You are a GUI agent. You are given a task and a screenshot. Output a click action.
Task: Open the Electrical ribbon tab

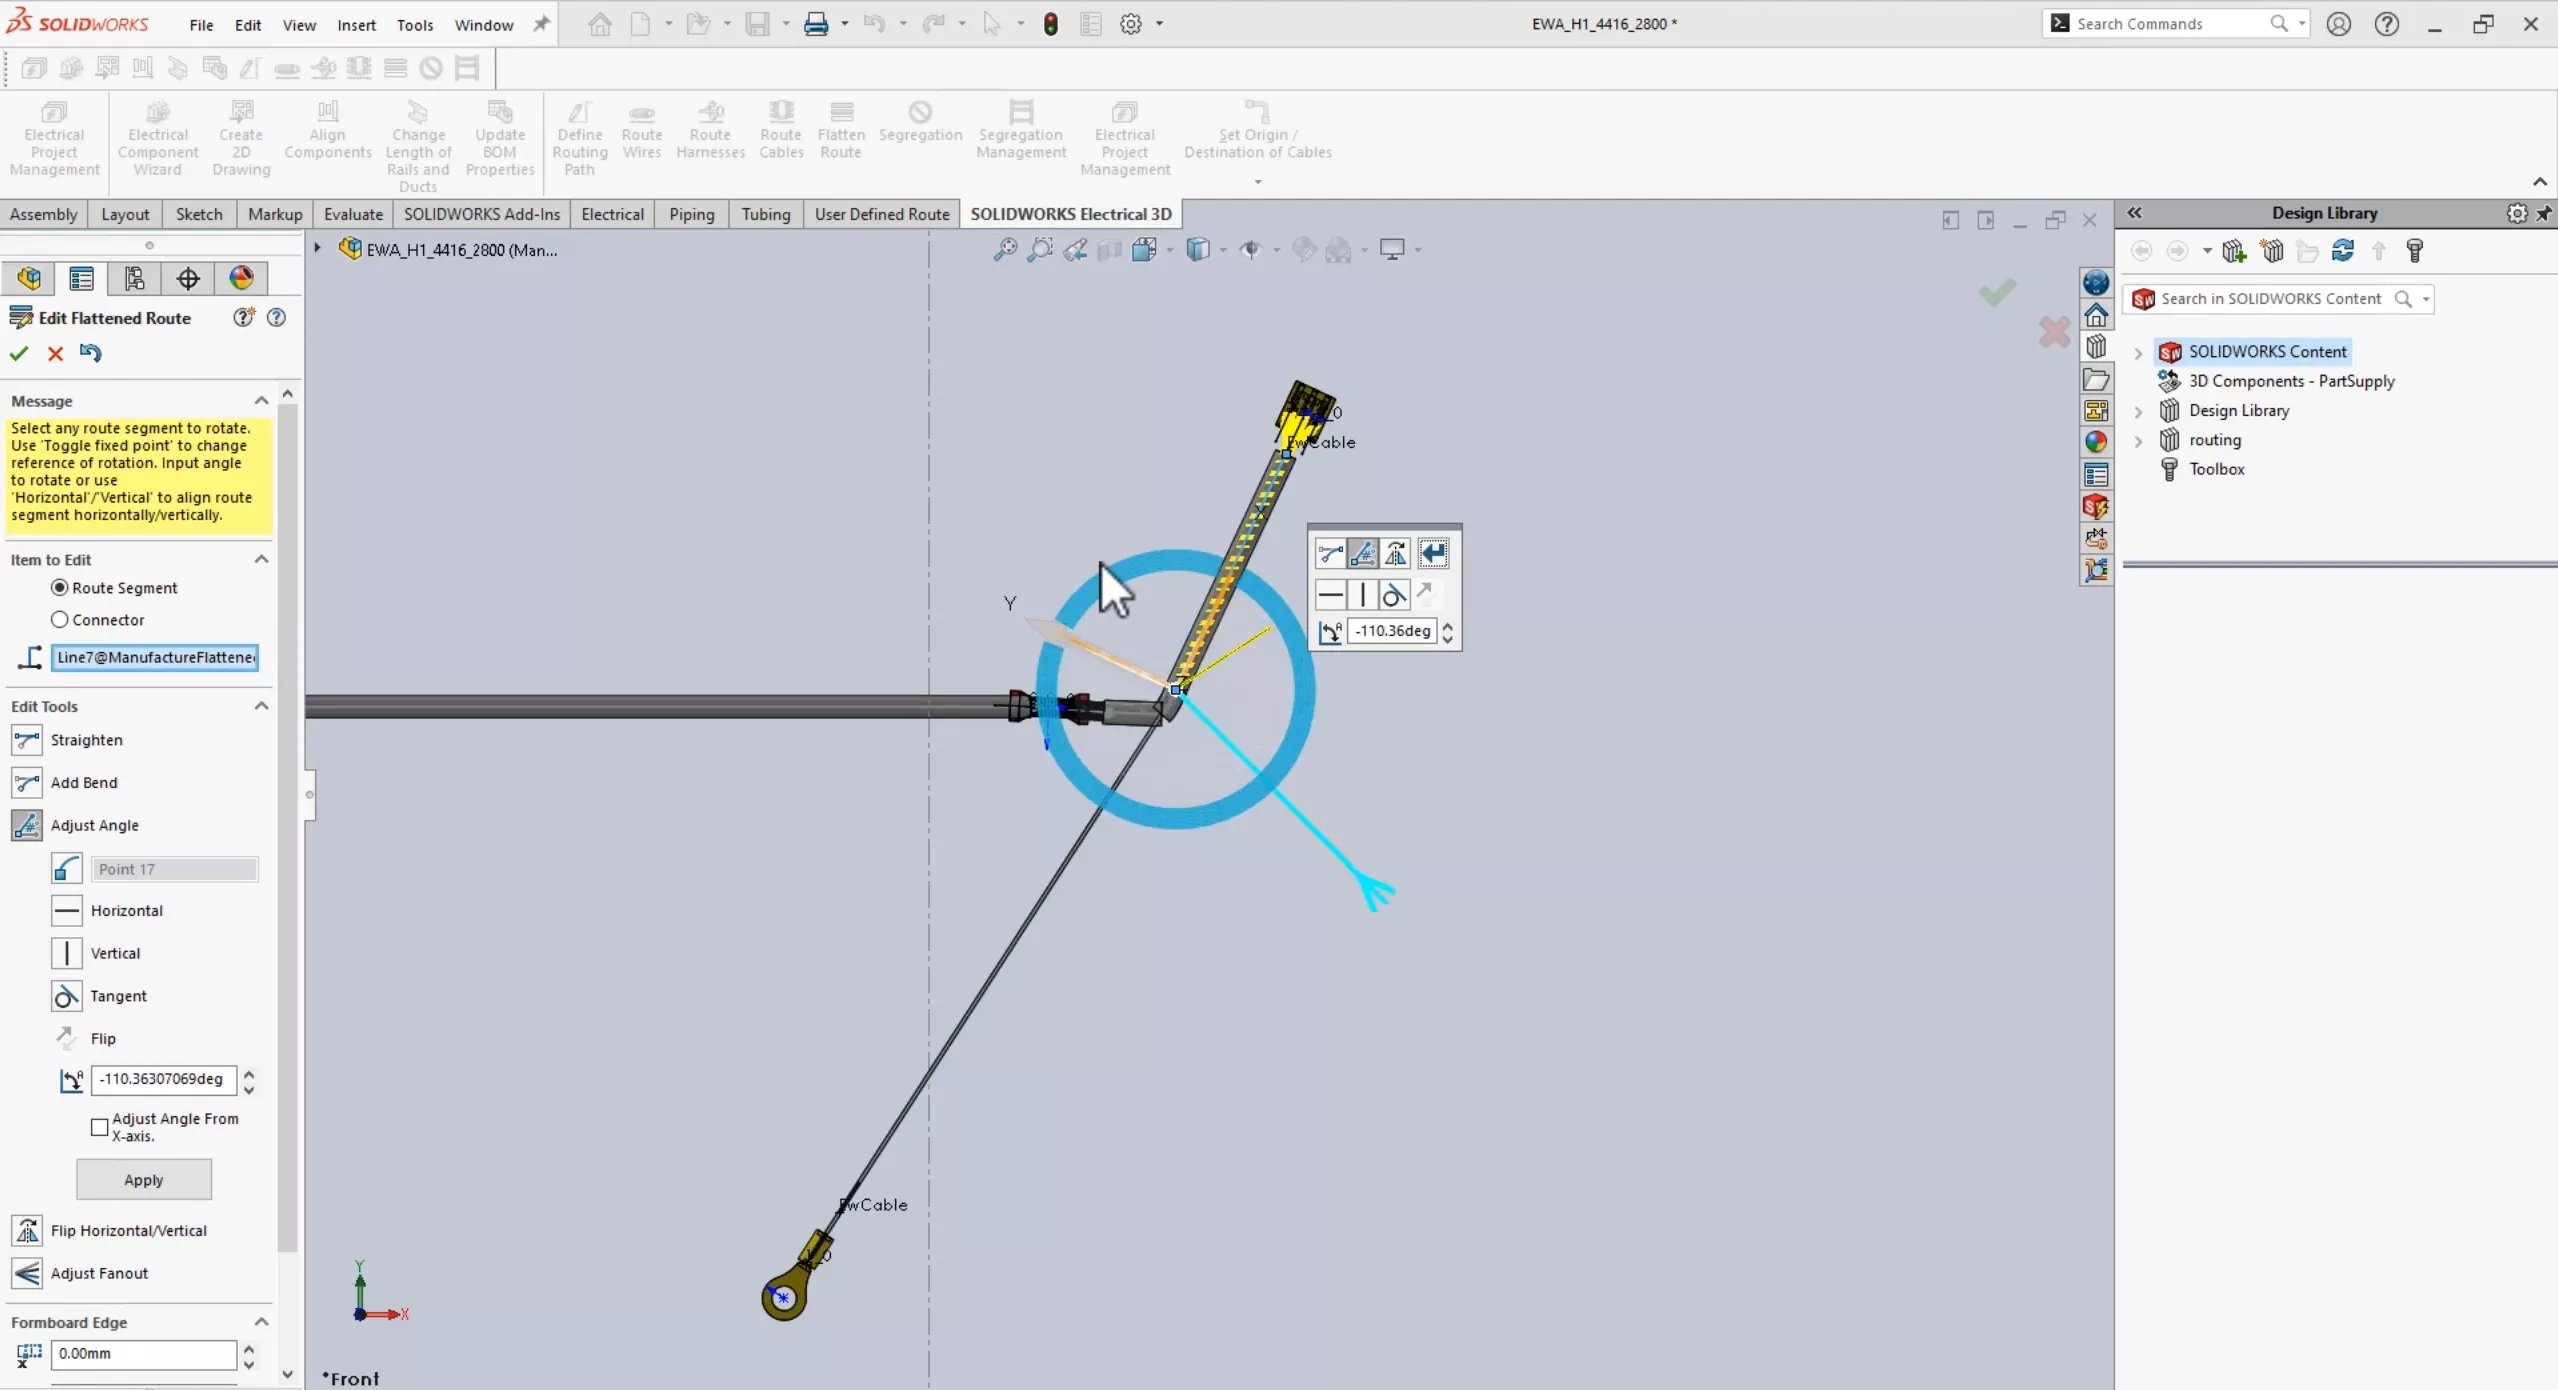coord(611,212)
